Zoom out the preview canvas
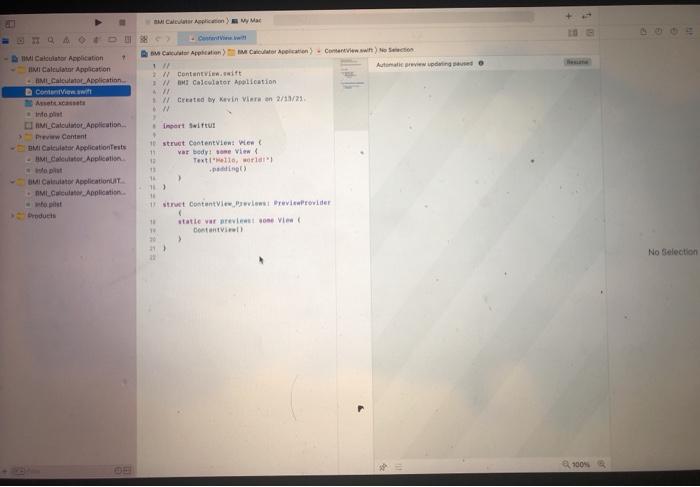 566,465
